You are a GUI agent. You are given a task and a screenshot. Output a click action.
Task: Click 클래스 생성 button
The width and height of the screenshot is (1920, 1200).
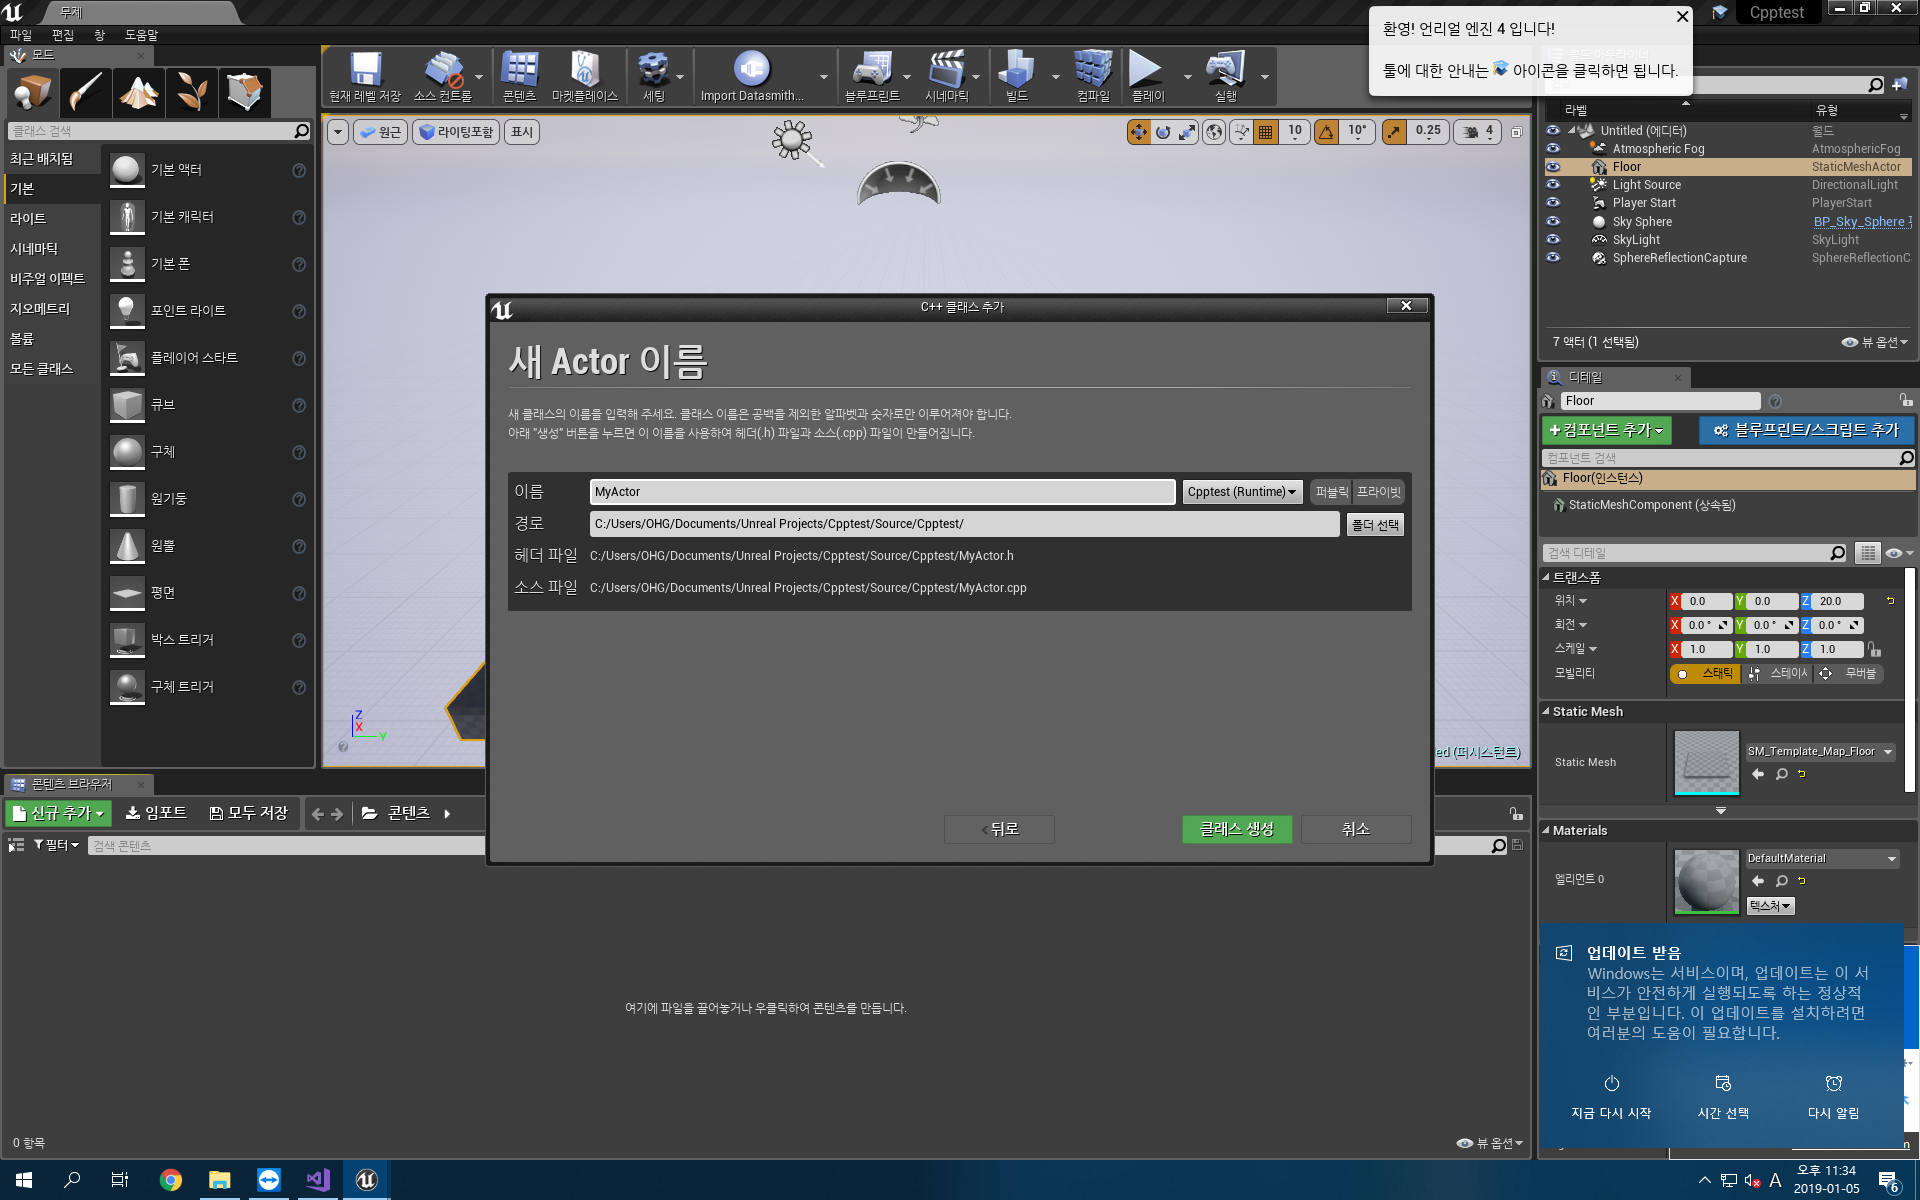pos(1236,828)
